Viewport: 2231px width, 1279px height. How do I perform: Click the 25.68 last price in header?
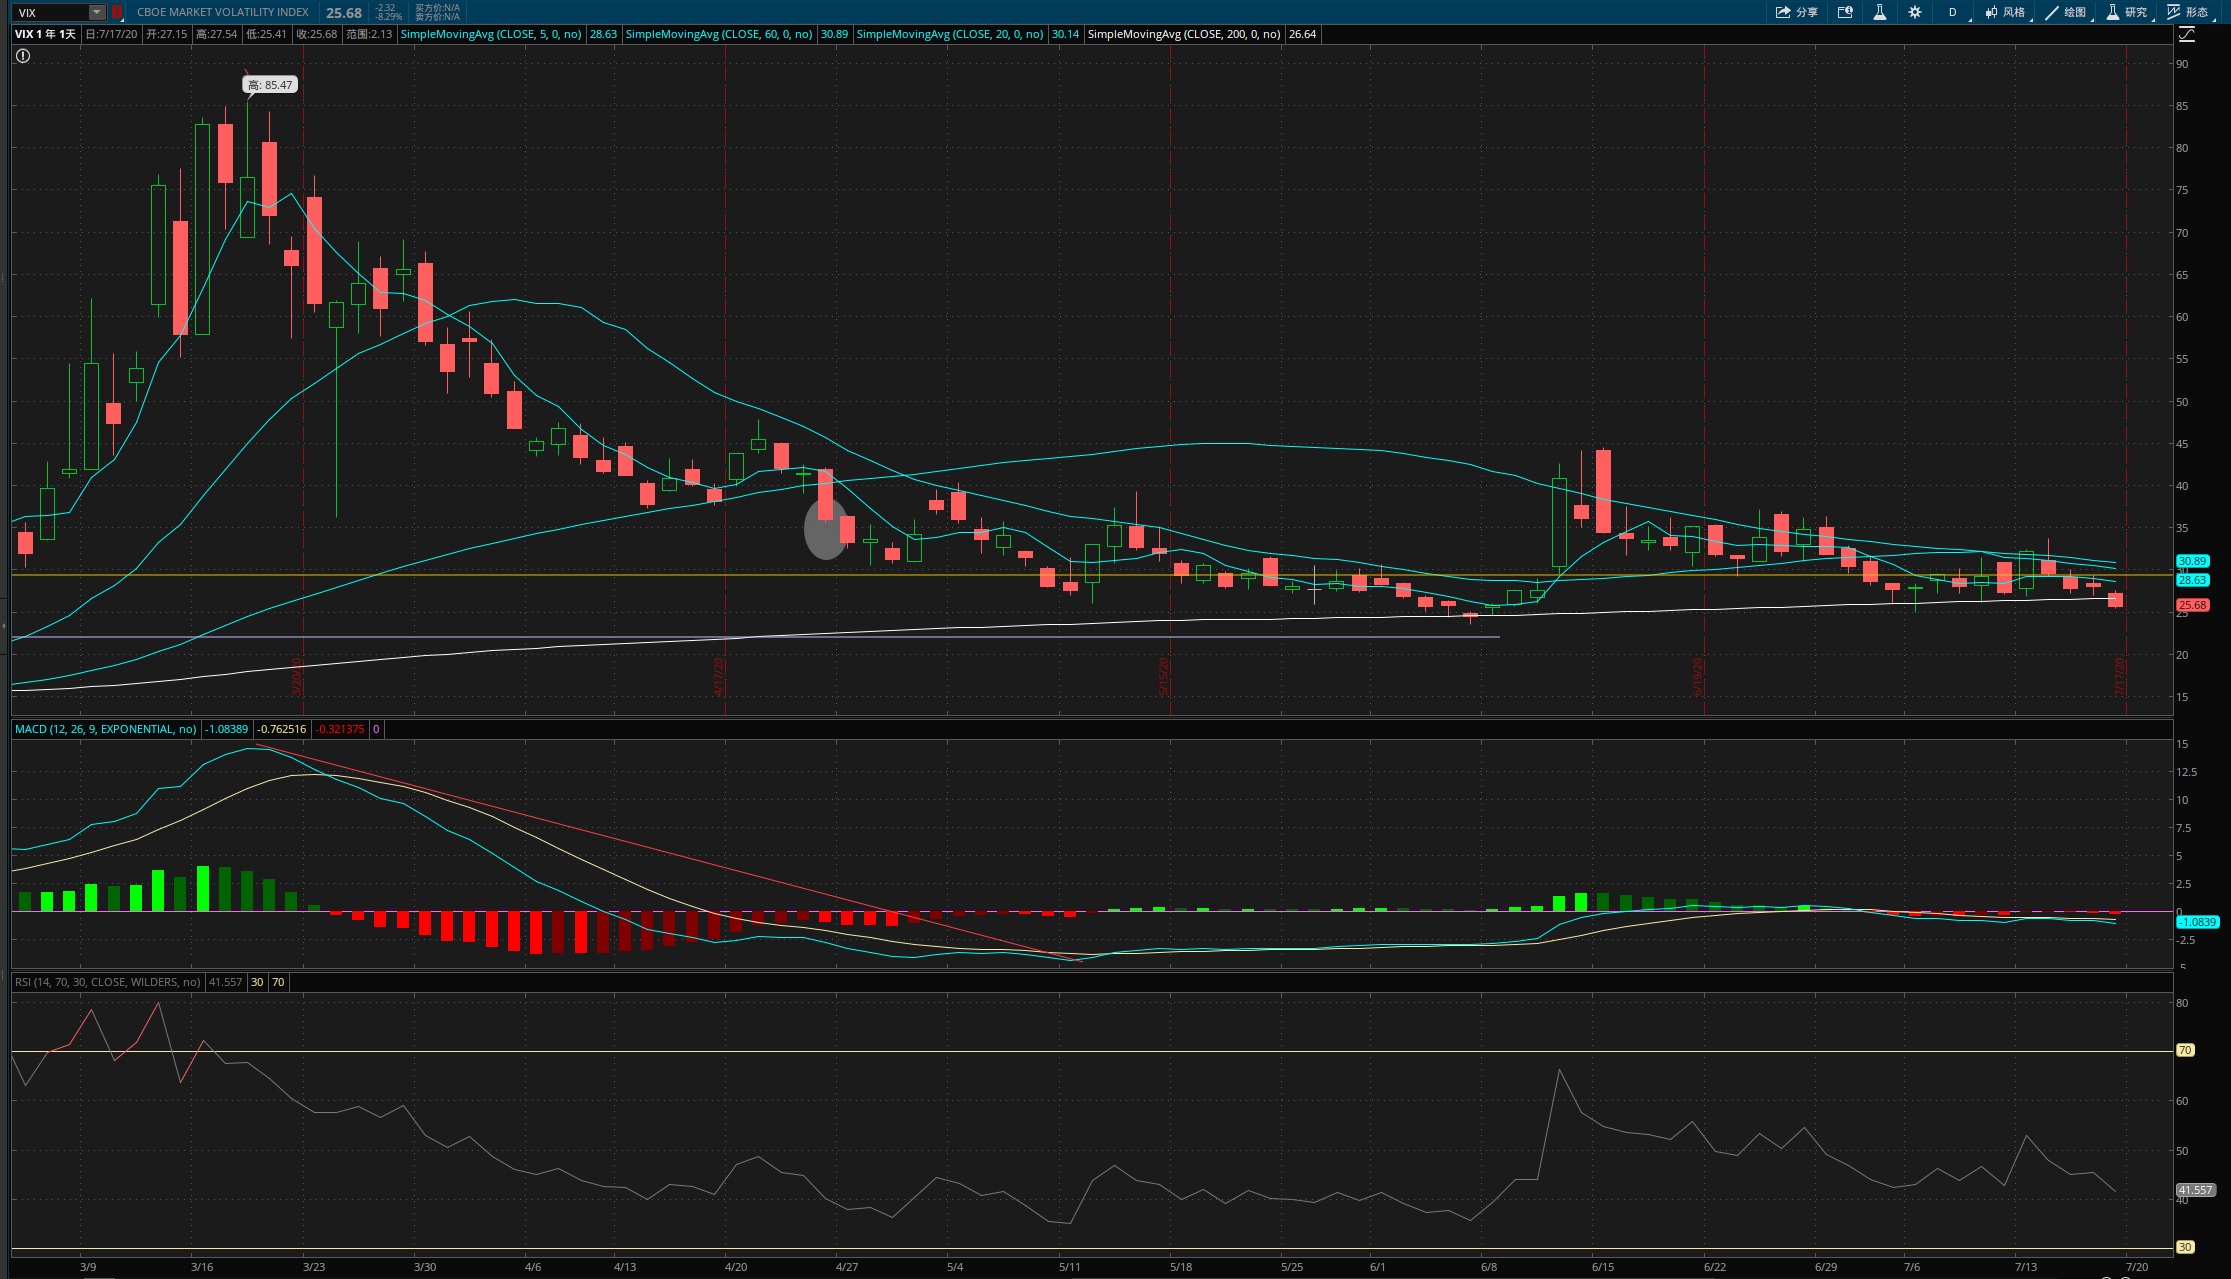tap(344, 13)
